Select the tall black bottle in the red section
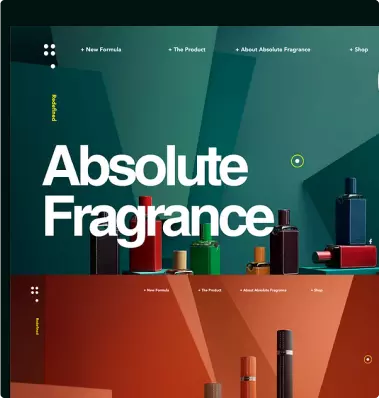This screenshot has height=398, width=379. (x=285, y=363)
